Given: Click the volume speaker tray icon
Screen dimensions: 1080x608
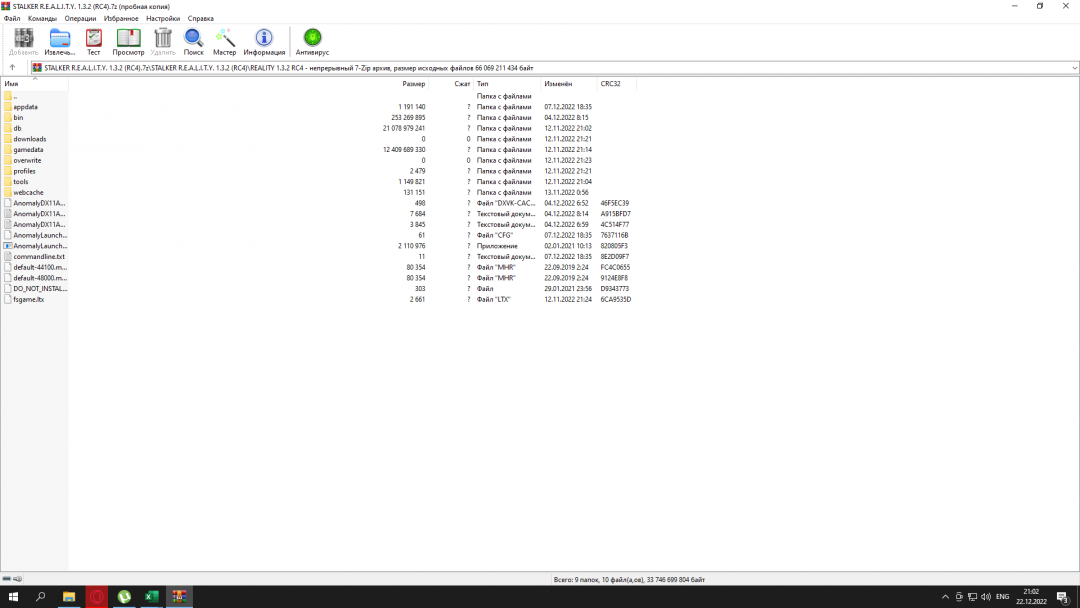Looking at the screenshot, I should point(986,597).
